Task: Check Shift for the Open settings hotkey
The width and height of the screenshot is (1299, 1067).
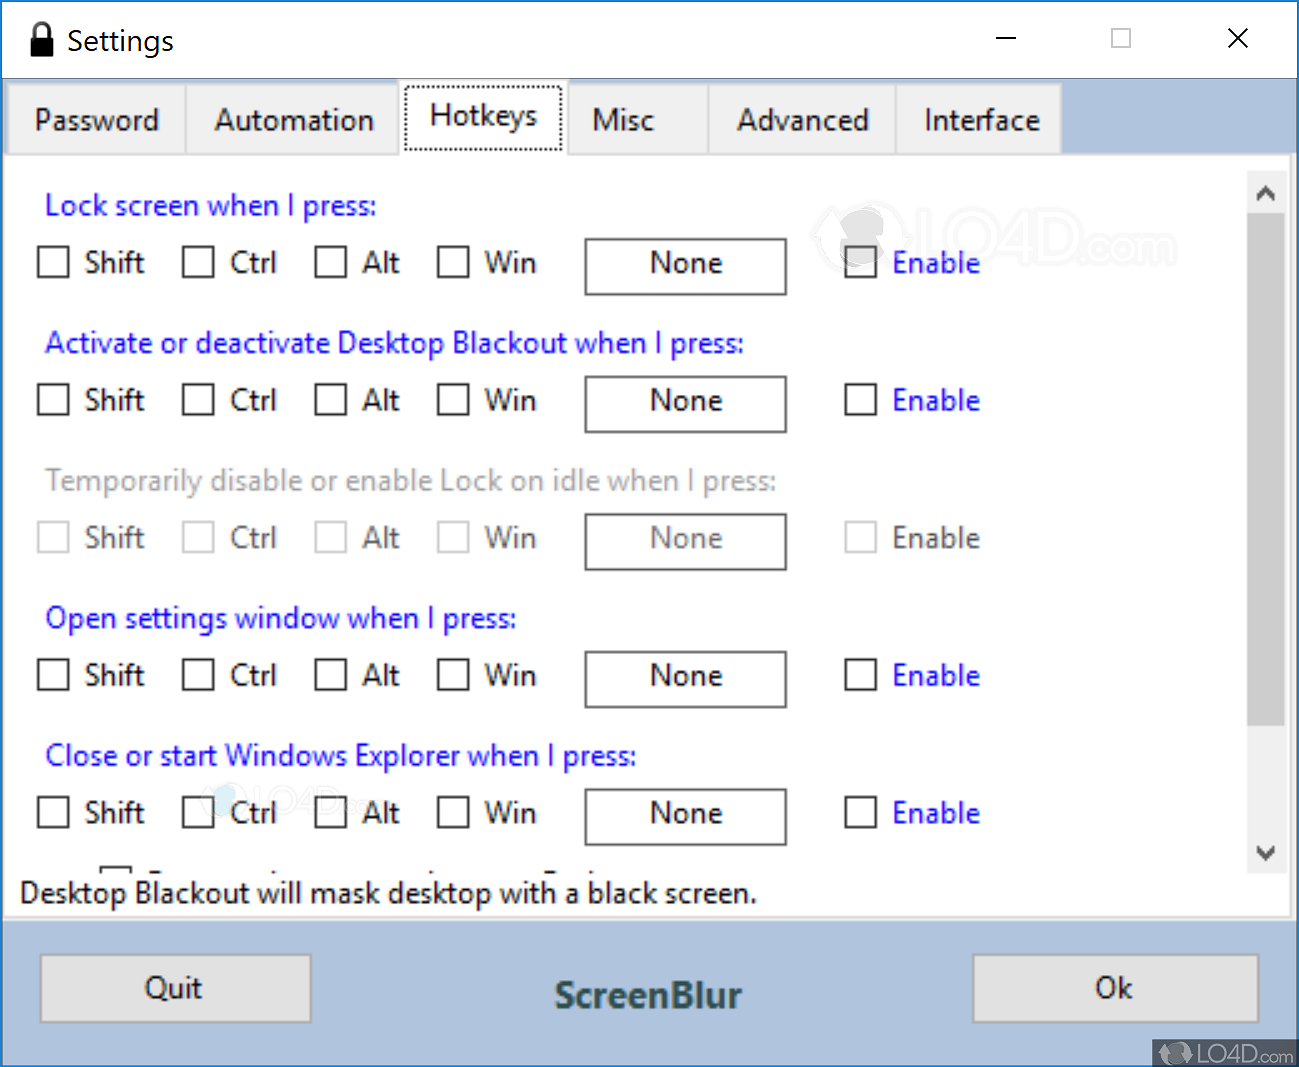Action: 53,675
